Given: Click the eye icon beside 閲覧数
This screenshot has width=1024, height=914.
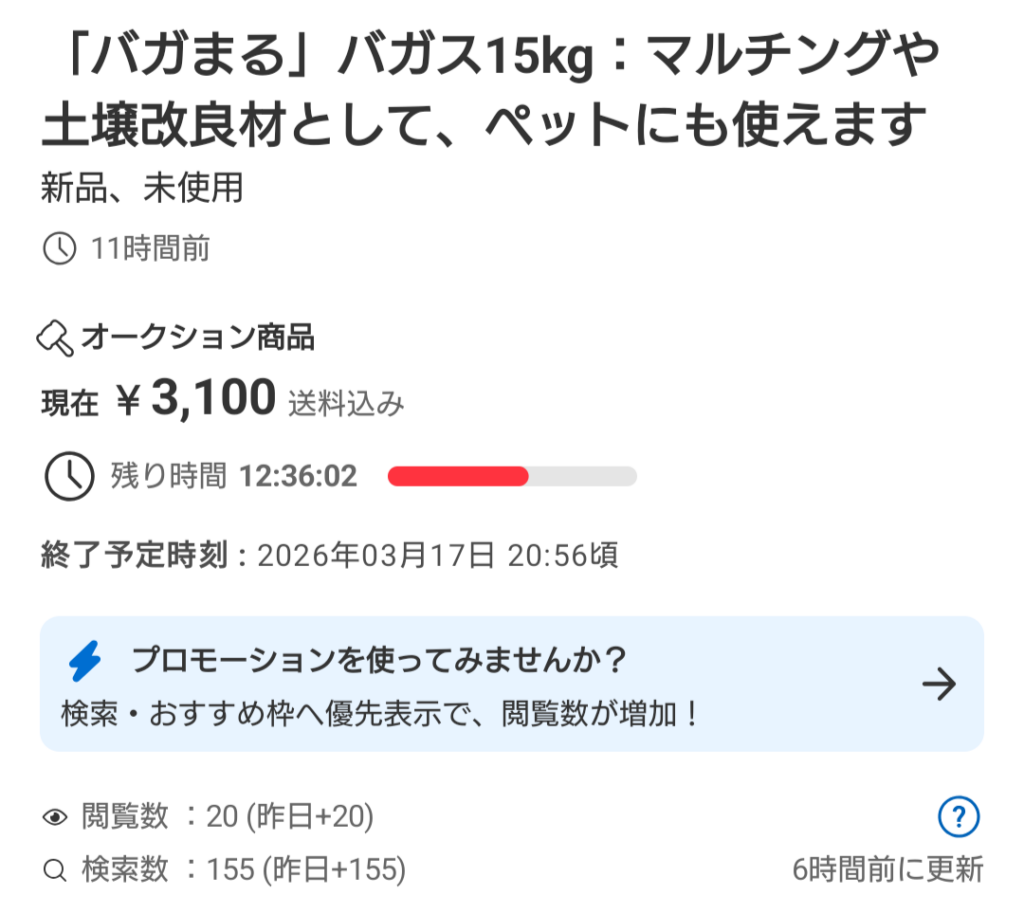Looking at the screenshot, I should tap(55, 818).
